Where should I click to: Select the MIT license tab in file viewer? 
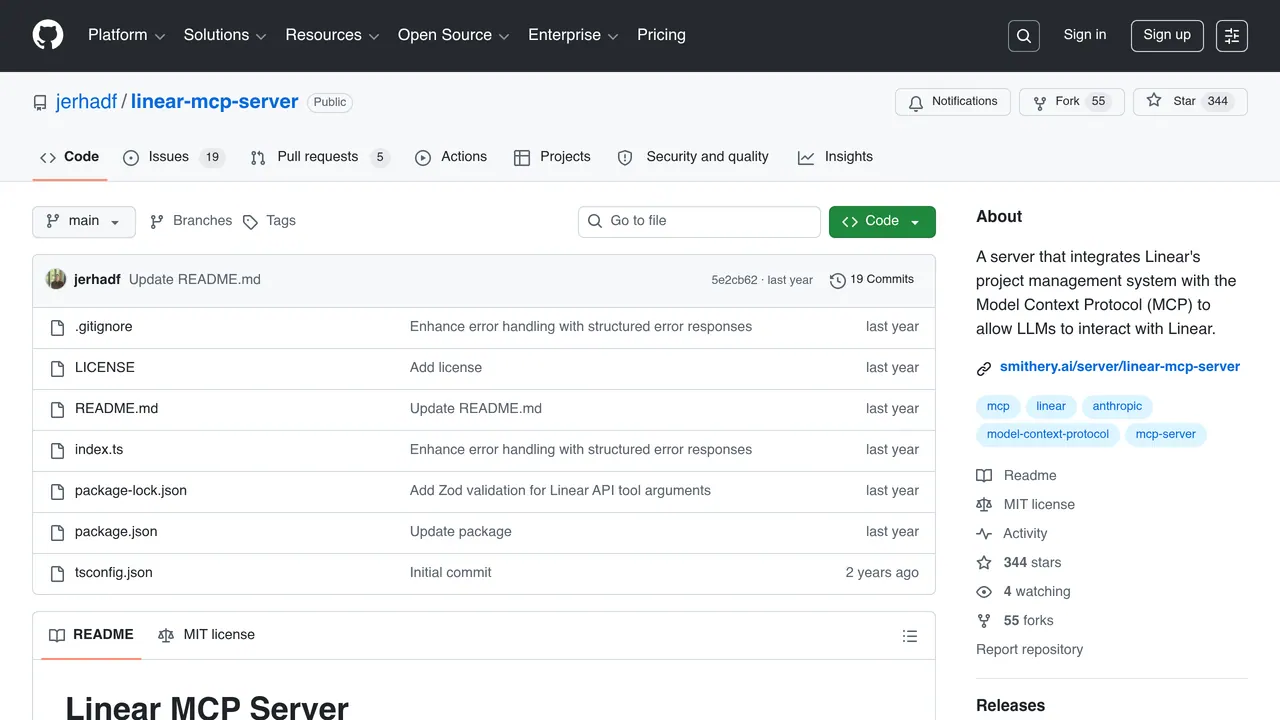pos(206,635)
